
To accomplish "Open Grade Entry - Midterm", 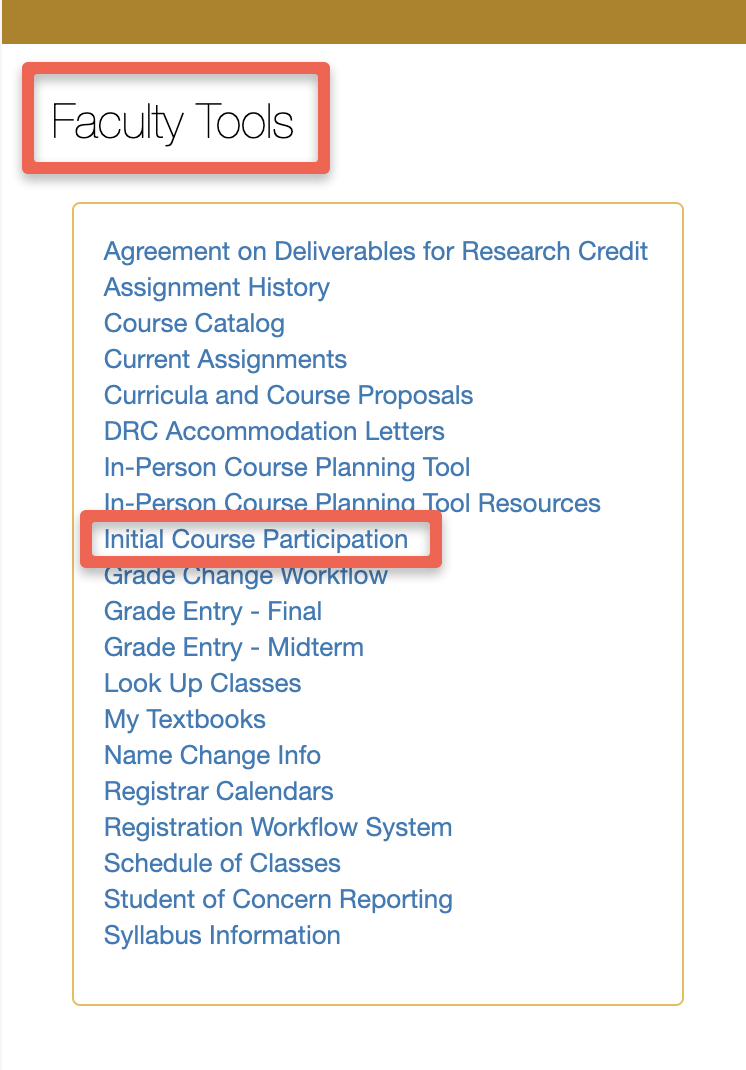I will click(x=234, y=647).
